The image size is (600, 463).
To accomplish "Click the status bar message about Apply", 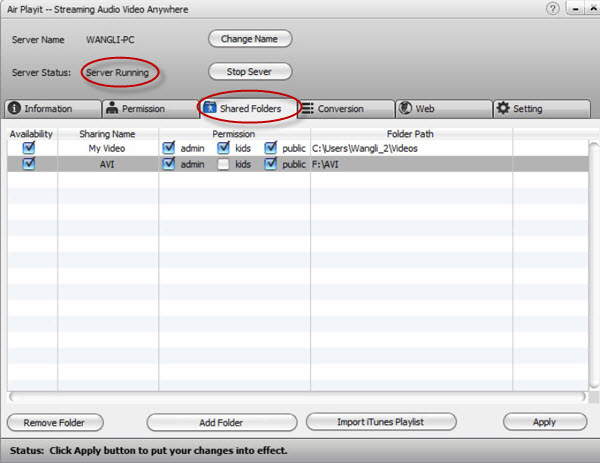I will 148,450.
